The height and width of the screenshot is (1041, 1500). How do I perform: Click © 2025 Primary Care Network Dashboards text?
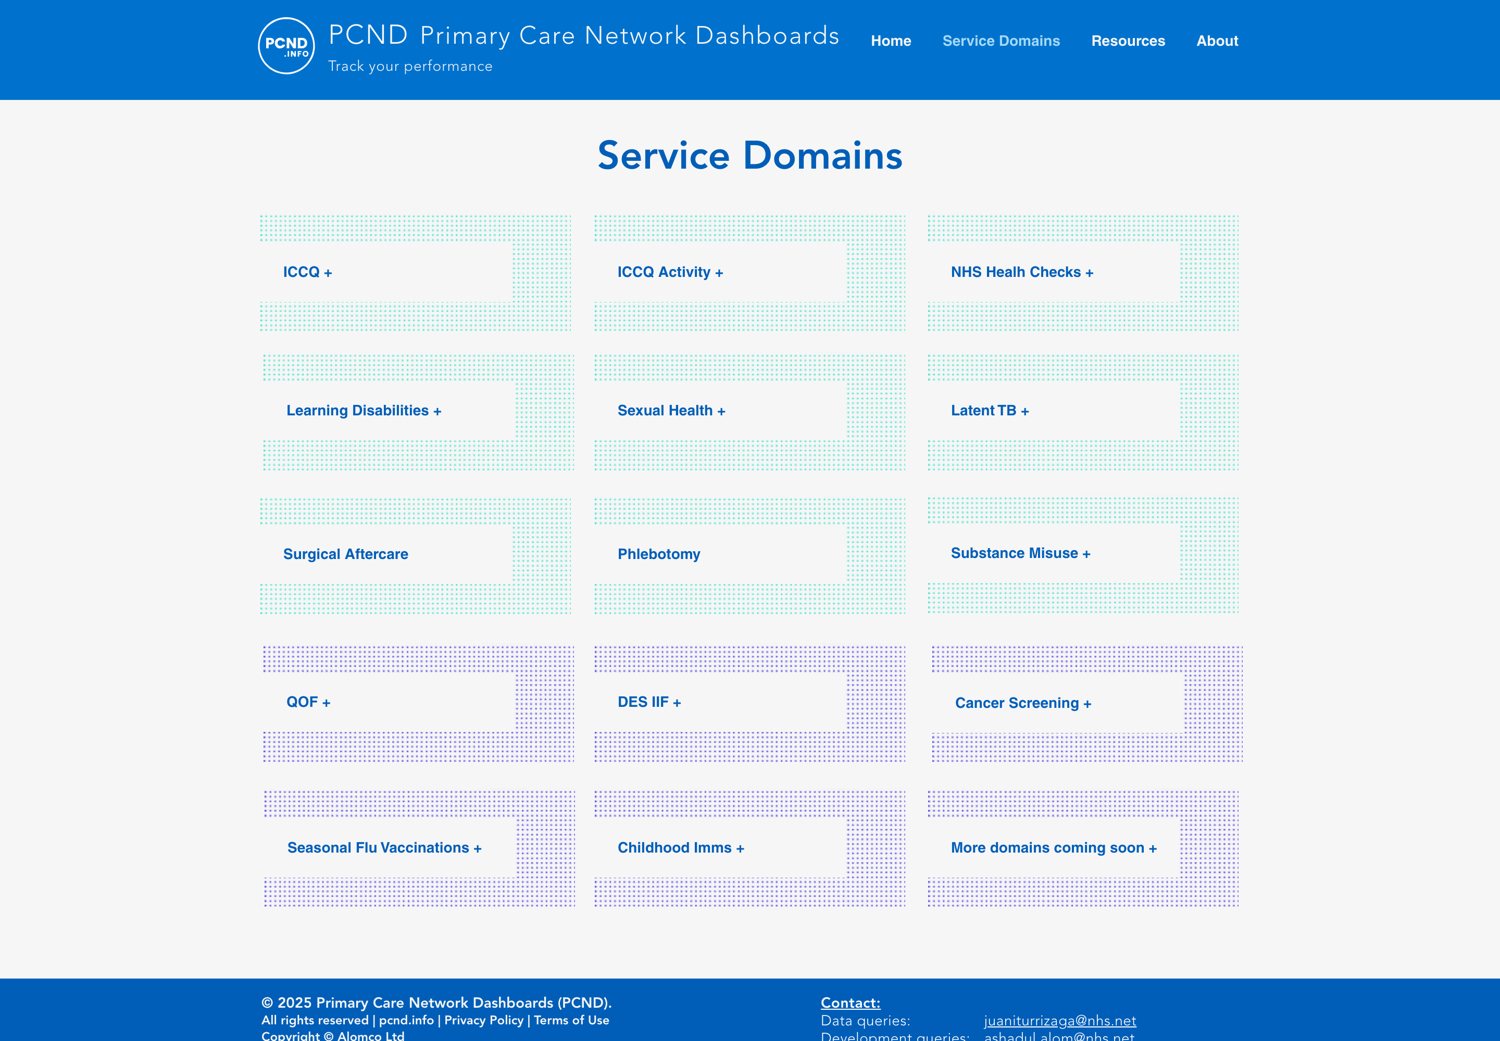pos(436,1003)
